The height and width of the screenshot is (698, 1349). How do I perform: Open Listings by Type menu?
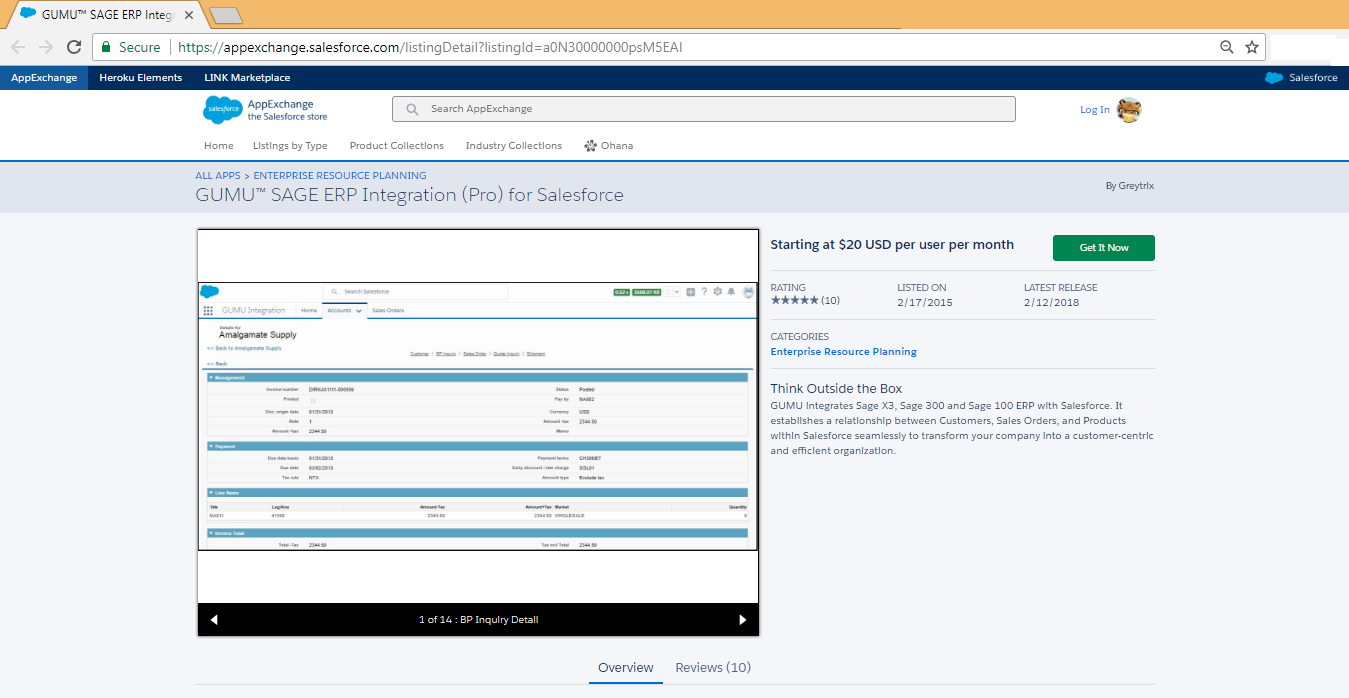(290, 146)
